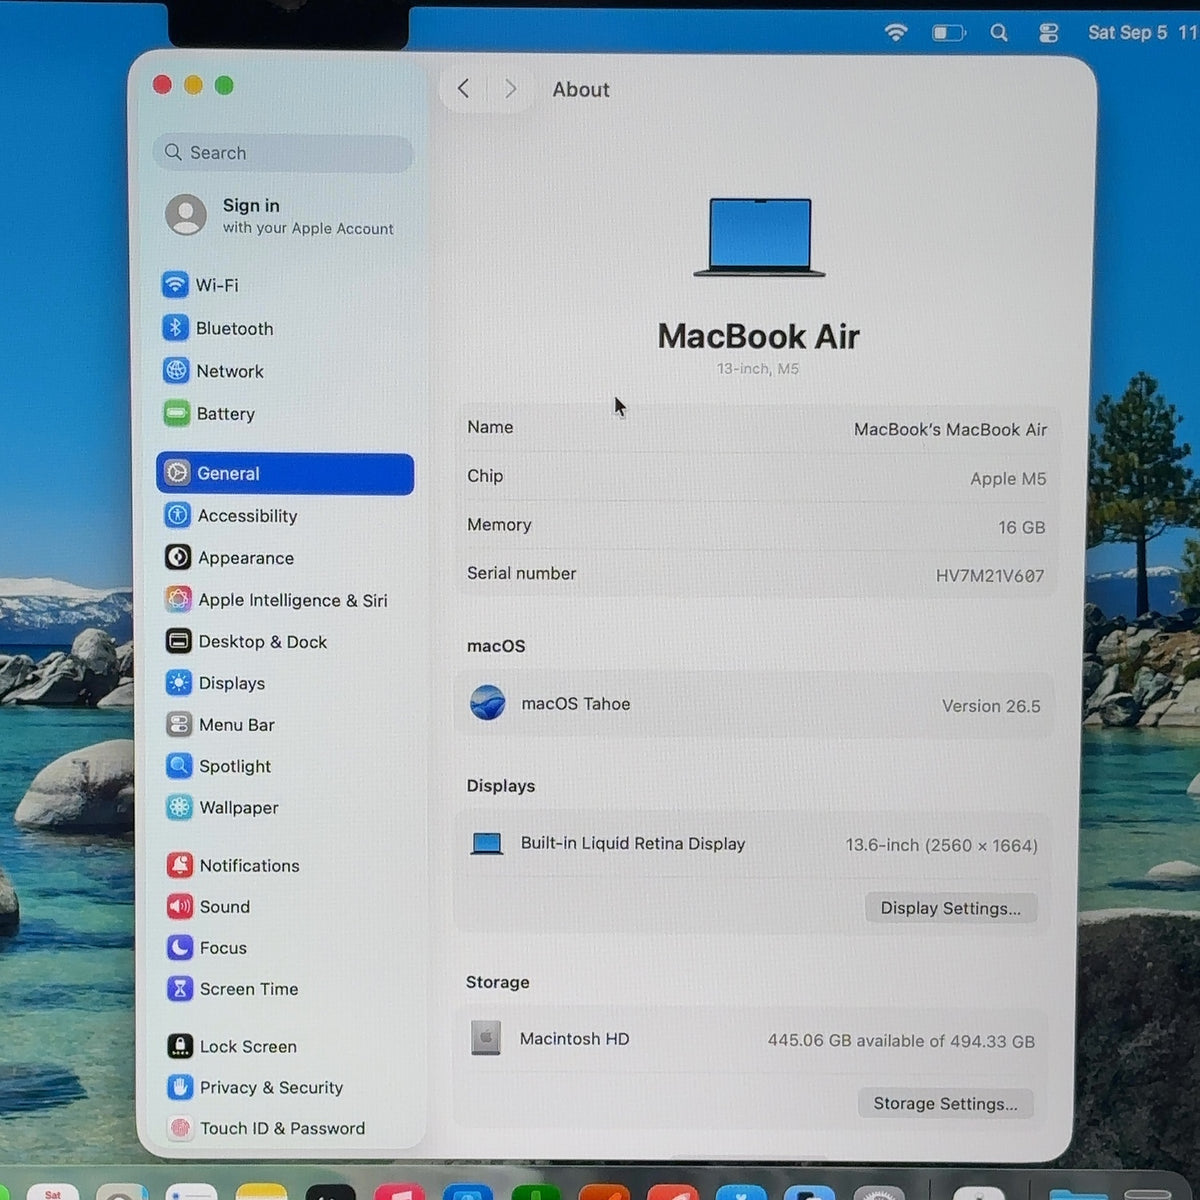Open Touch ID & Password fingerprint icon
Screen dimensions: 1200x1200
[180, 1128]
